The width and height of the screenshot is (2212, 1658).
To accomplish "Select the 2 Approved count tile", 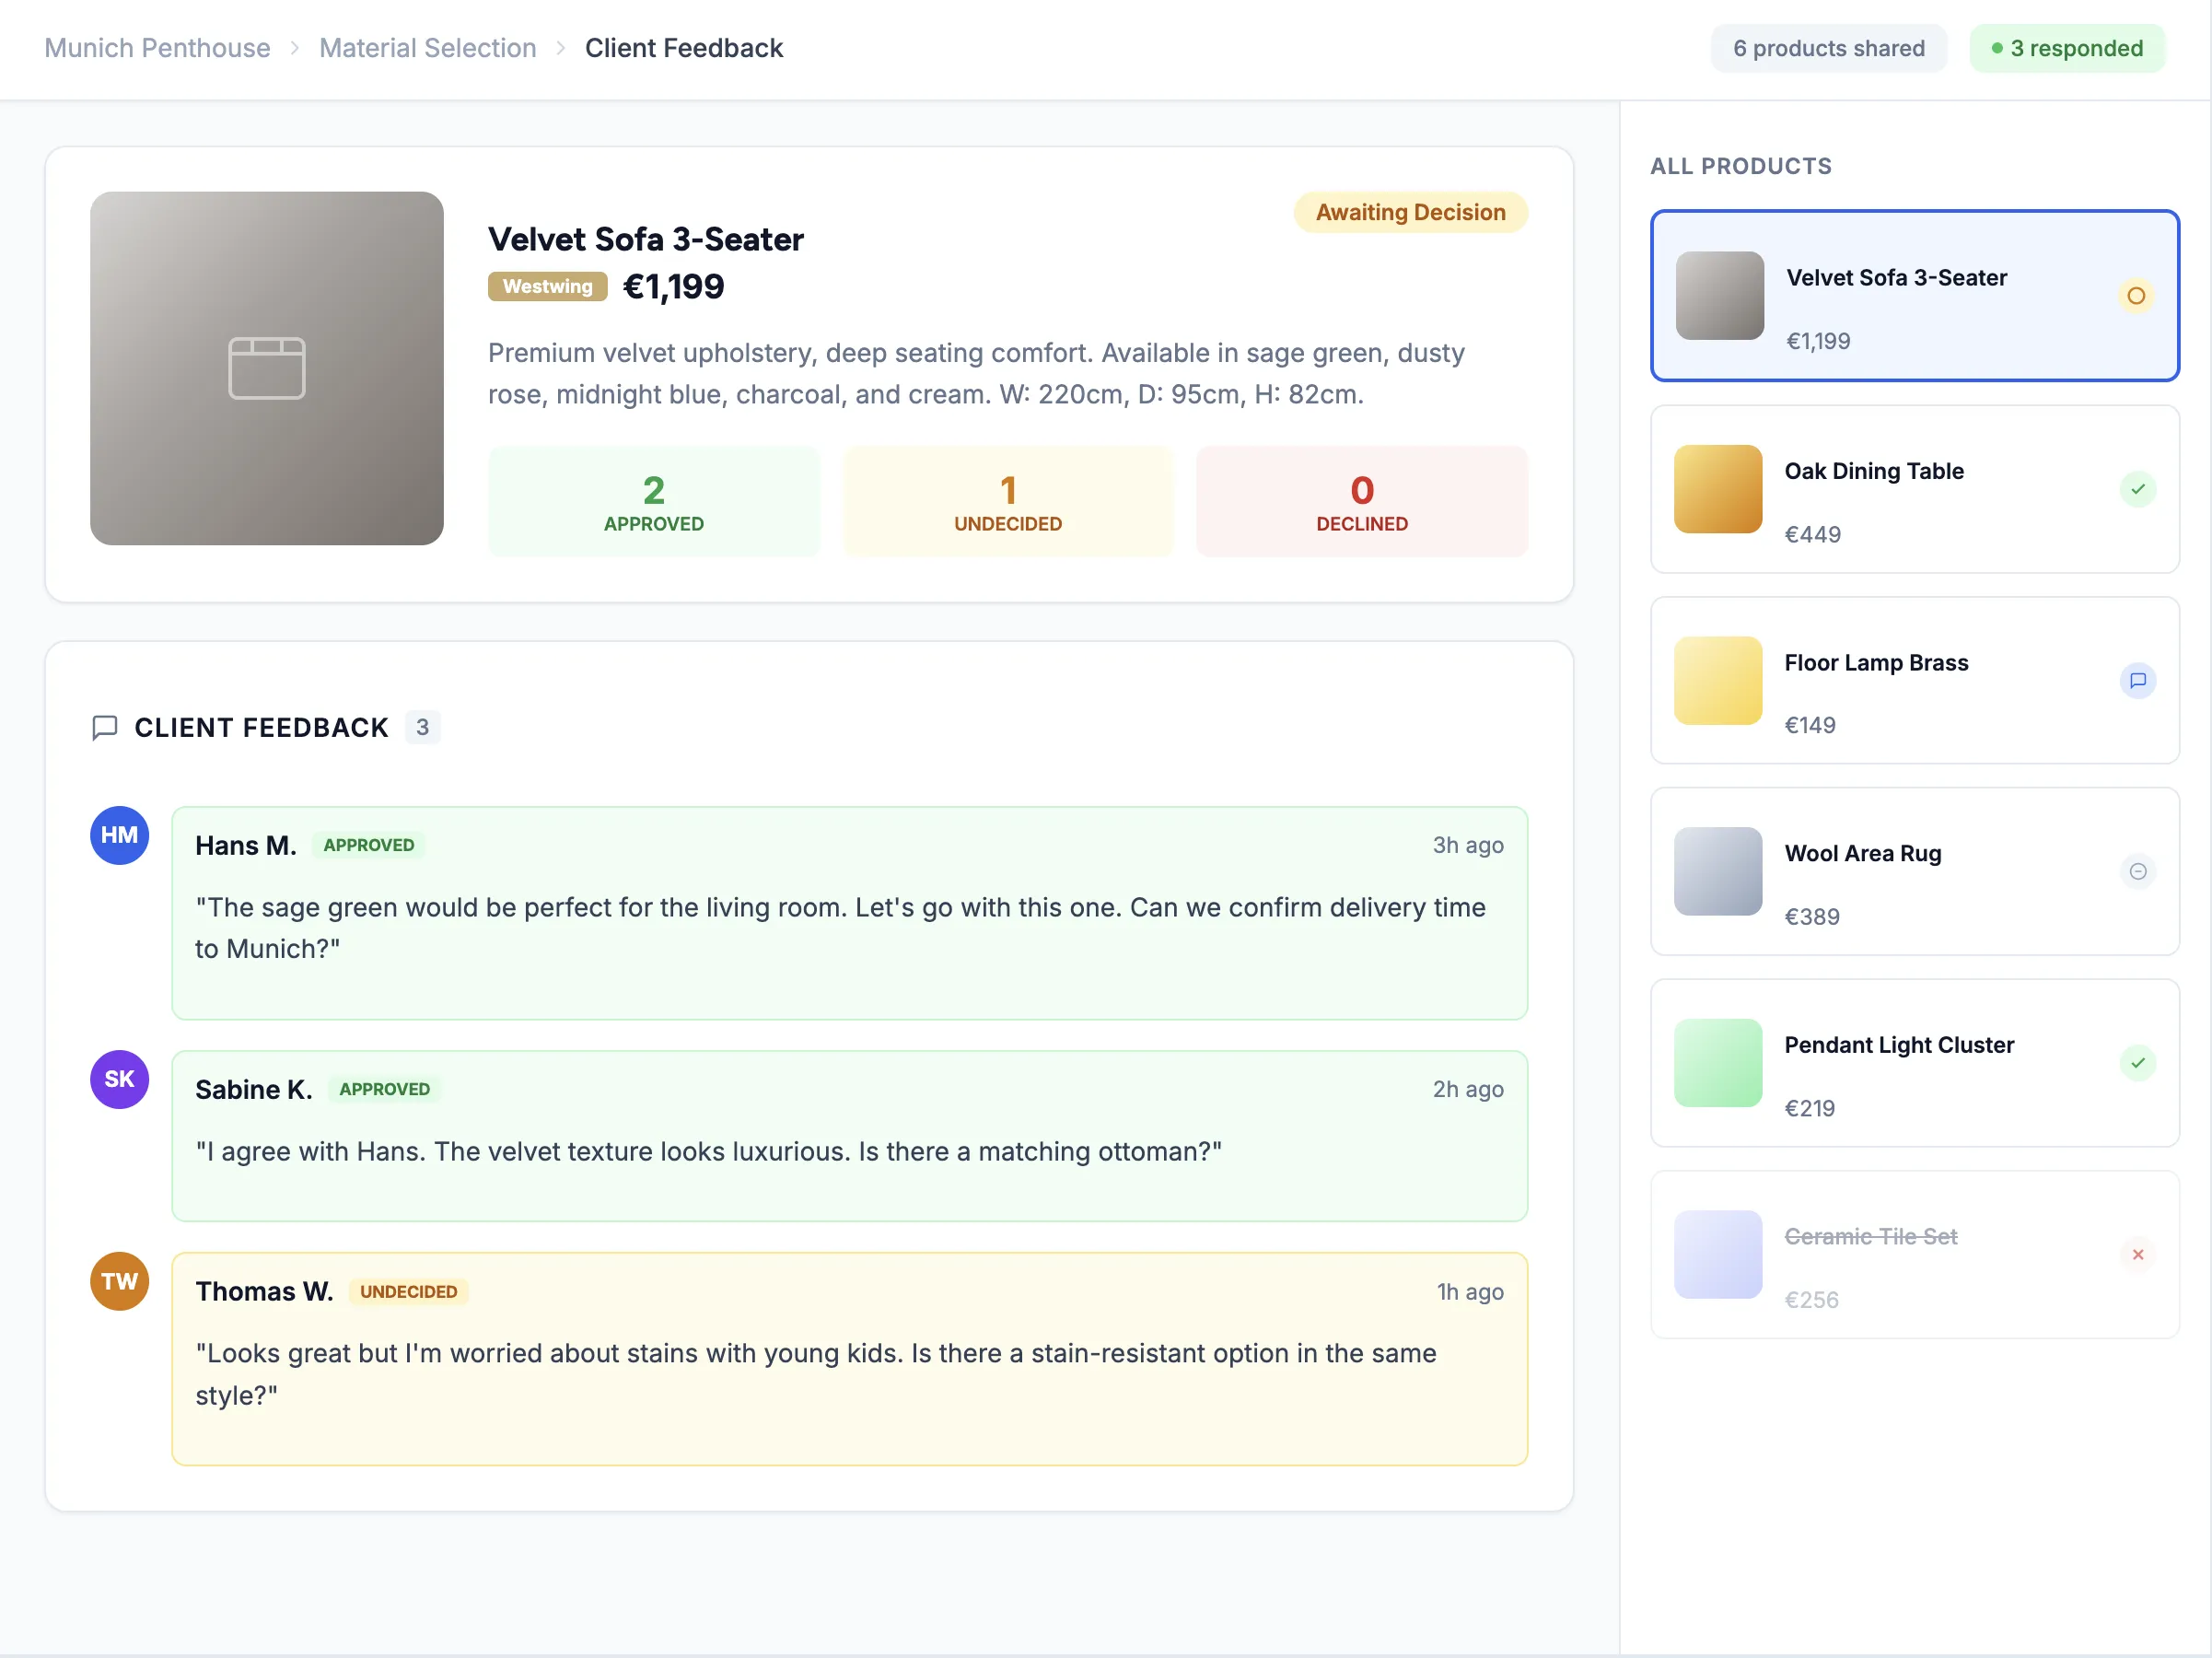I will pyautogui.click(x=653, y=502).
